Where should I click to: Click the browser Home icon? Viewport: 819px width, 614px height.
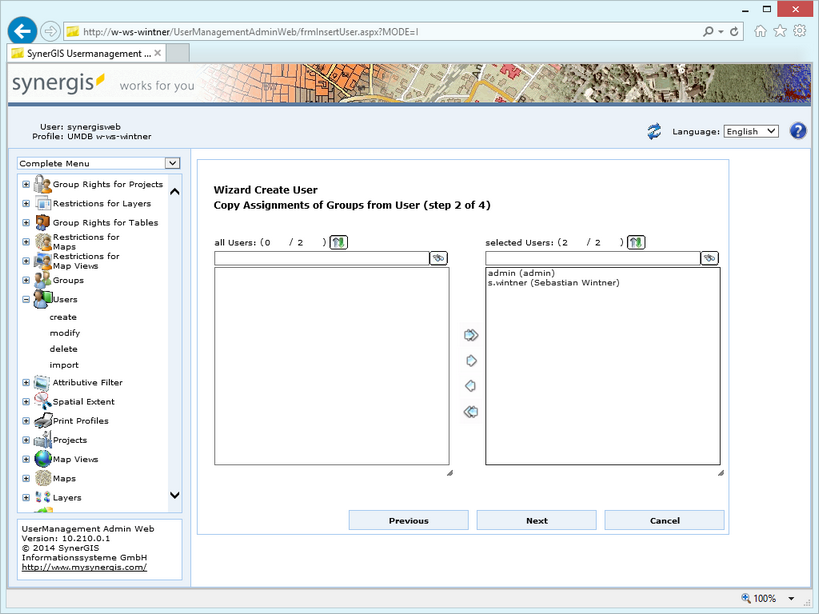(760, 31)
